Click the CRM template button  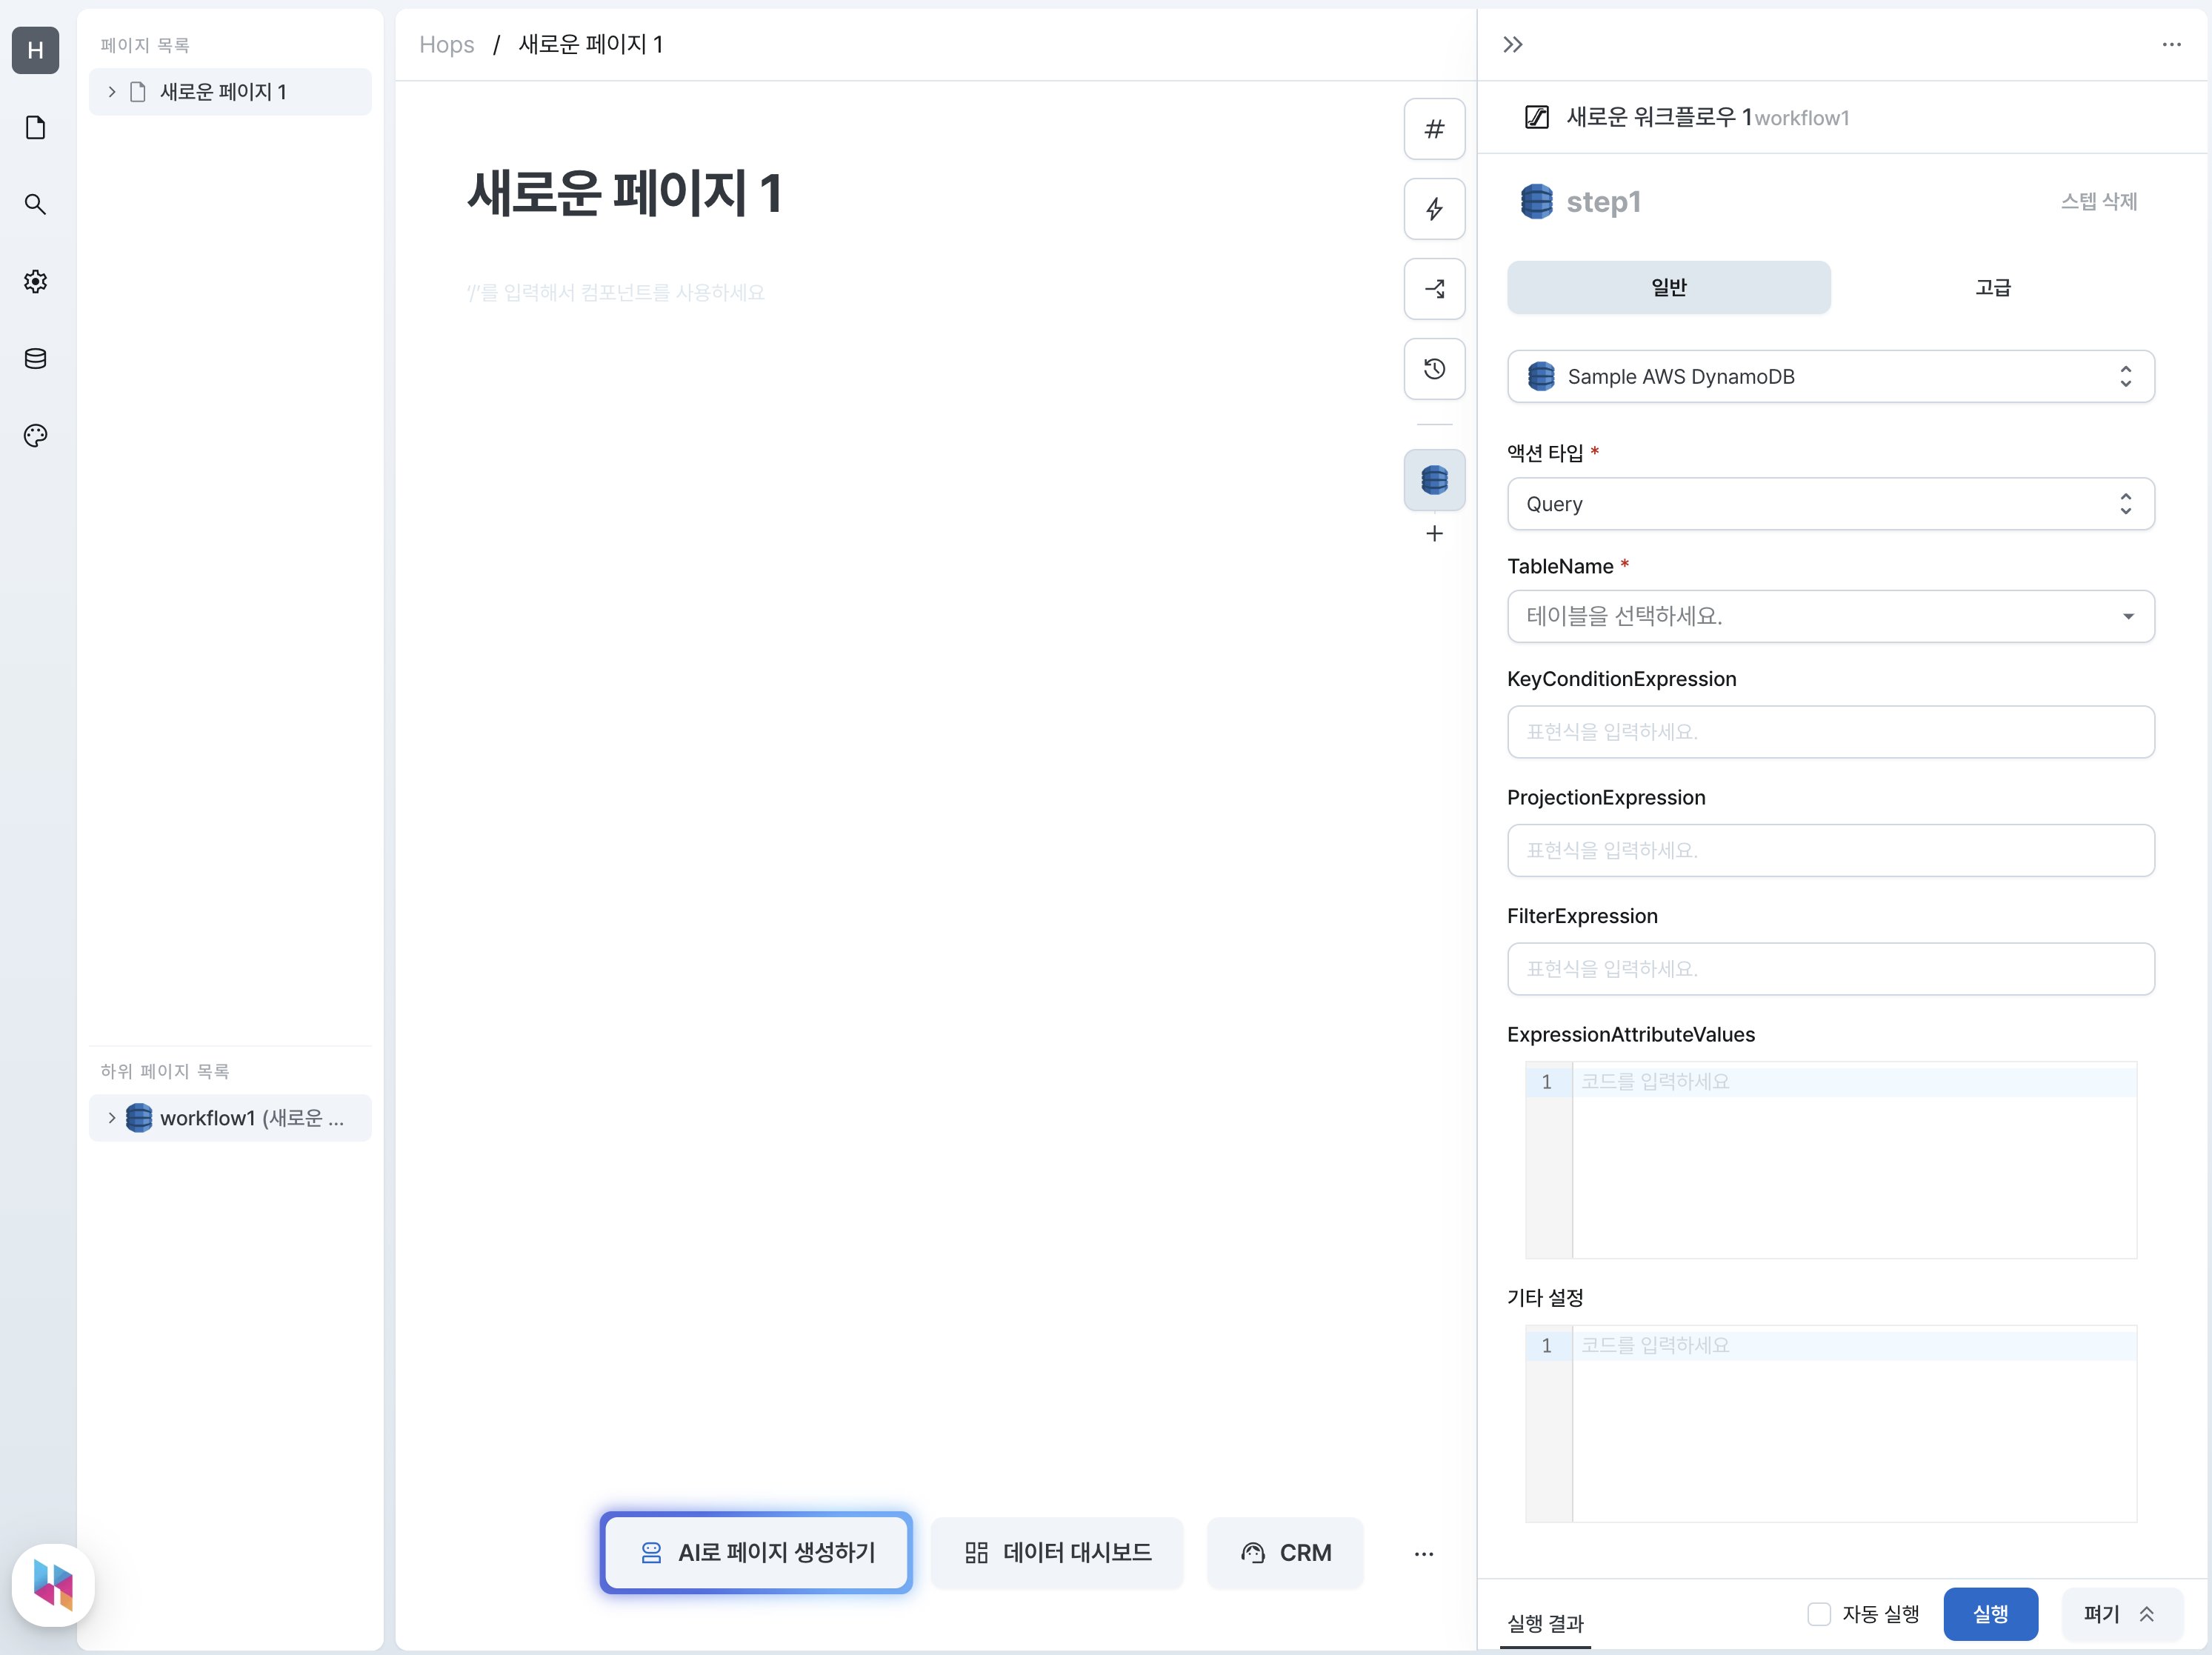coord(1285,1552)
